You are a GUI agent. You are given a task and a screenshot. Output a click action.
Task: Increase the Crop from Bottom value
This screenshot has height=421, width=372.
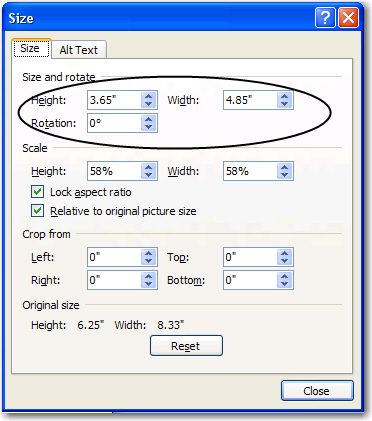(x=284, y=277)
